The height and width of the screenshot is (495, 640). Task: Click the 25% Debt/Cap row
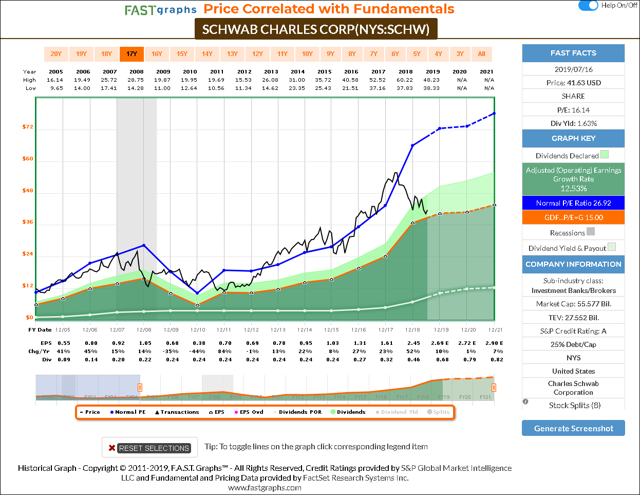(x=573, y=344)
